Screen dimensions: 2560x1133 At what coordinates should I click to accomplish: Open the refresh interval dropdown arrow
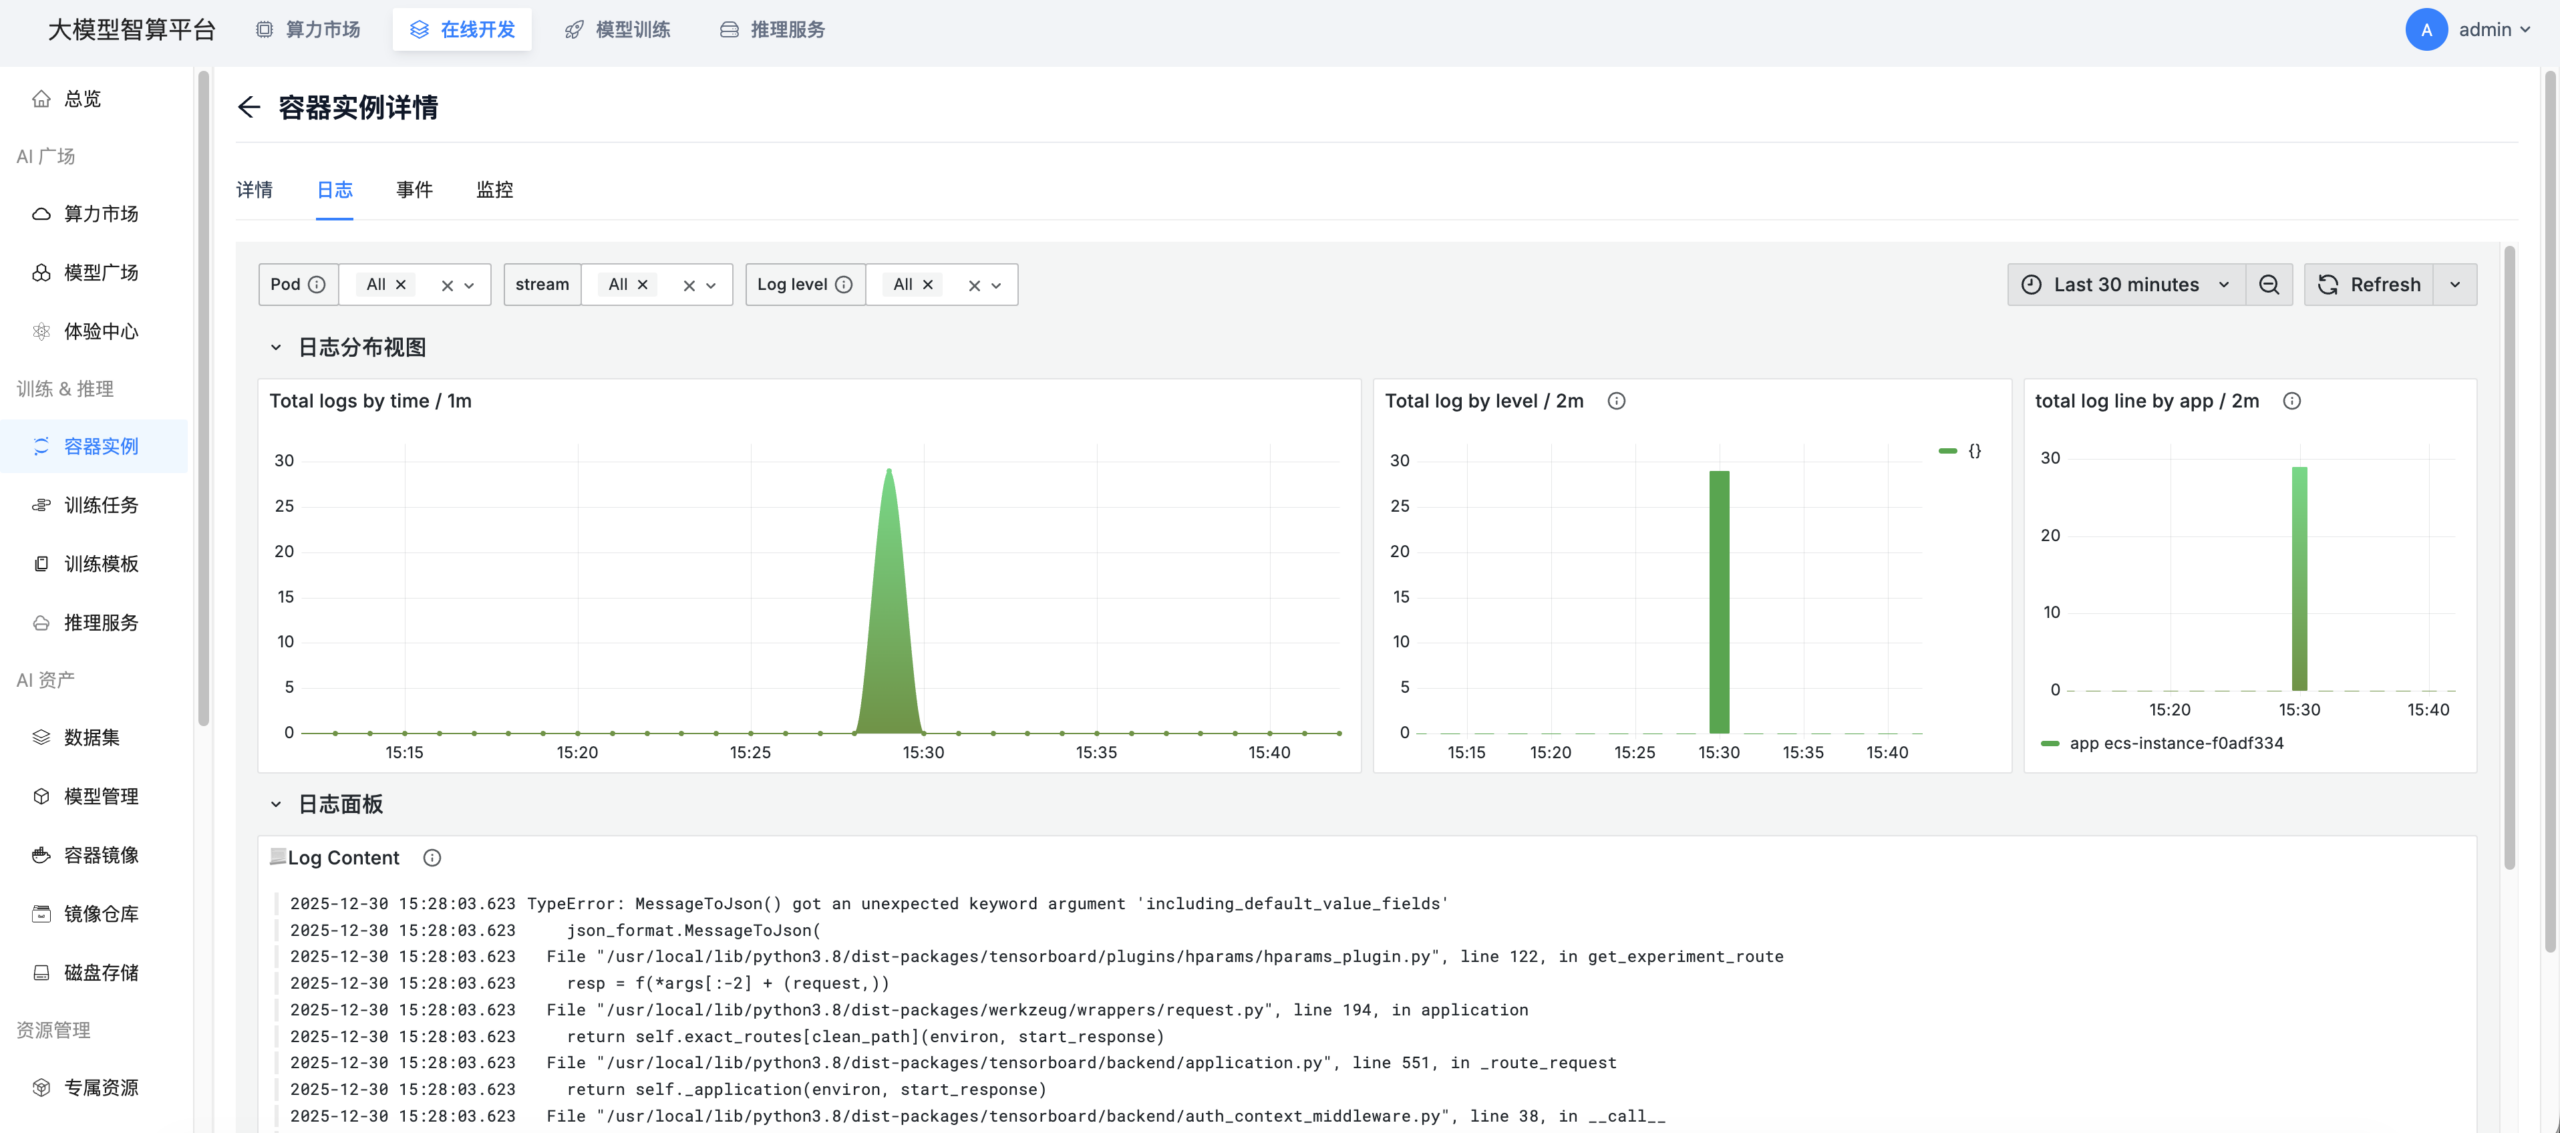click(x=2455, y=285)
